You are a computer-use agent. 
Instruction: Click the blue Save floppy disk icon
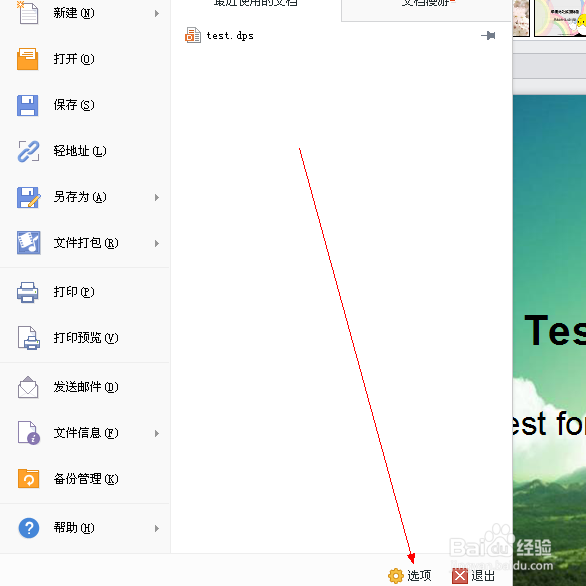[28, 105]
